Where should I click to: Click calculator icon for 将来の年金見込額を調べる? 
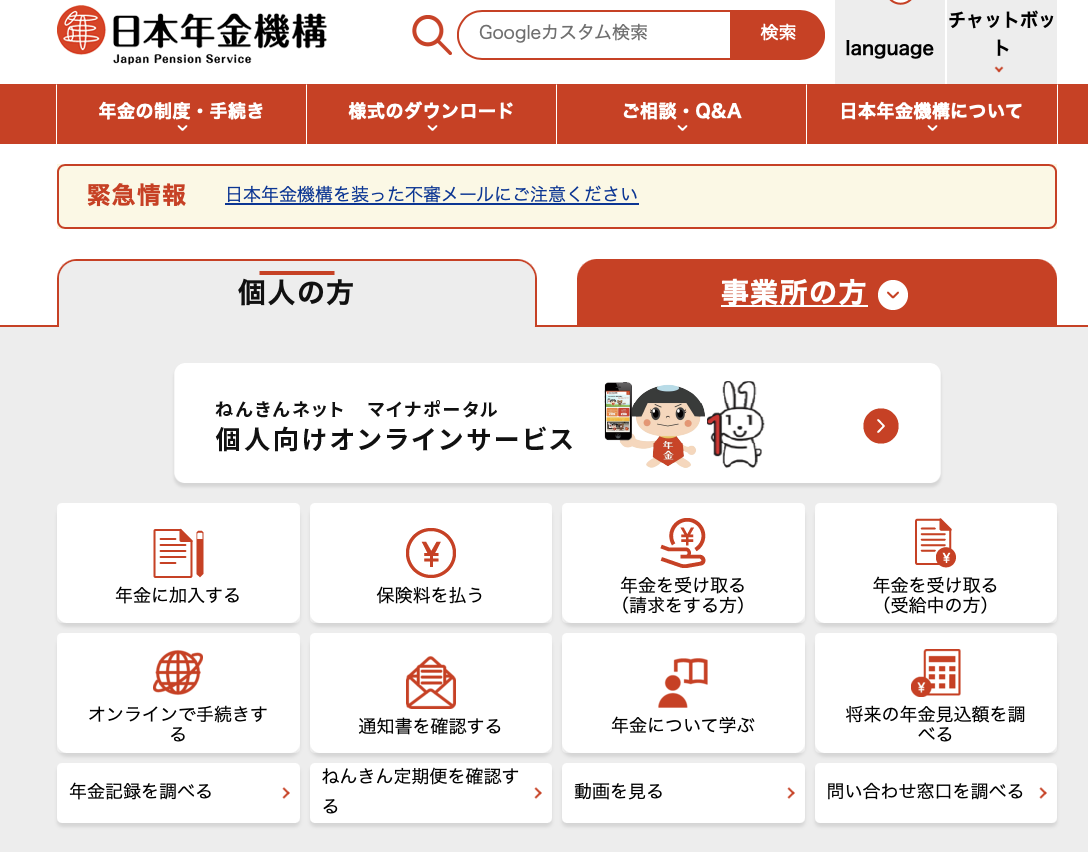pyautogui.click(x=935, y=673)
